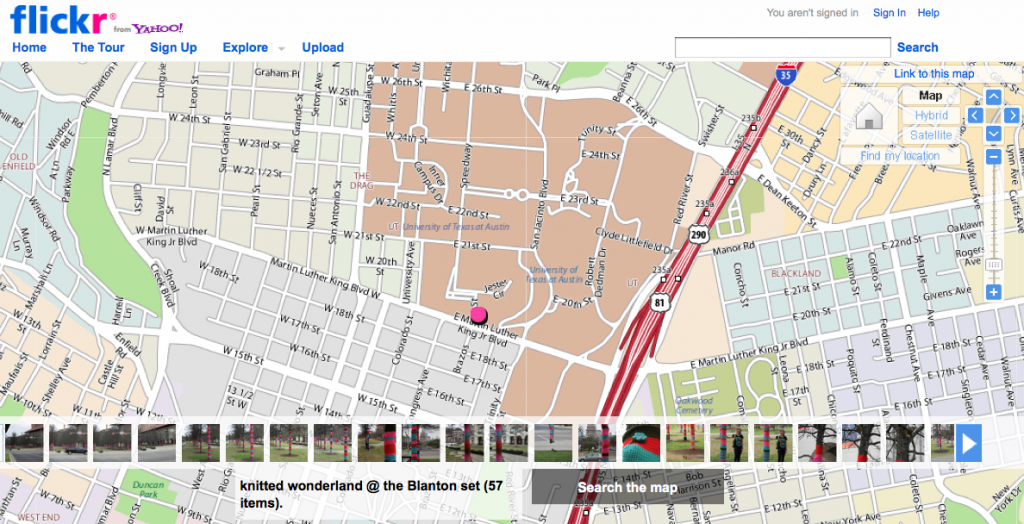Switch to Map view type
Viewport: 1024px width, 524px height.
(x=930, y=96)
